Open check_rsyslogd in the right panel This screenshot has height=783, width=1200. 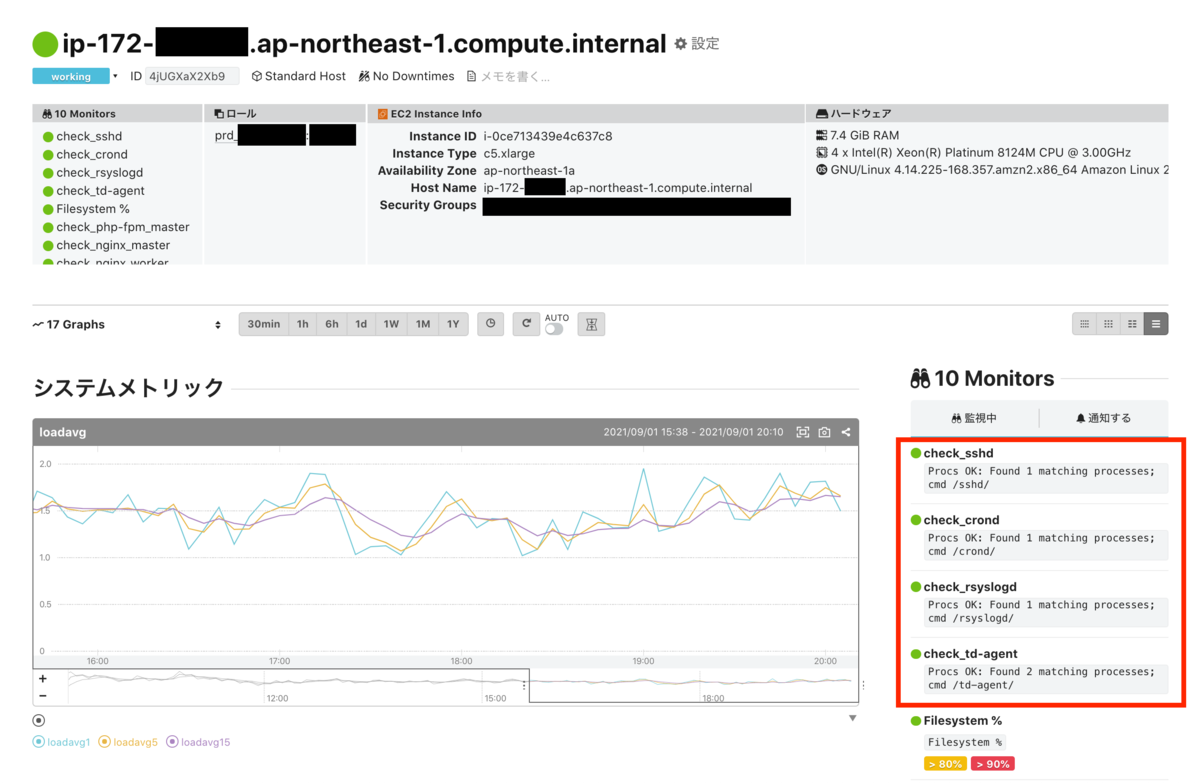coord(970,587)
